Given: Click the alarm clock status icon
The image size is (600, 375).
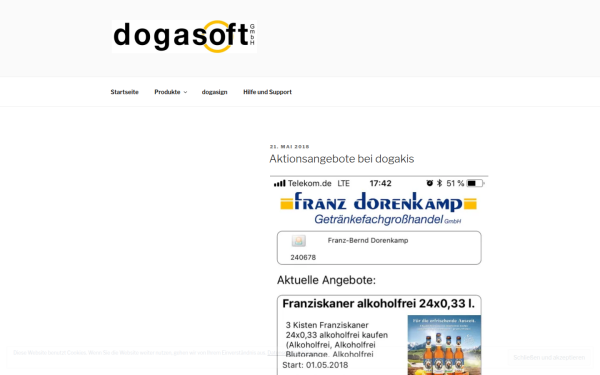Looking at the screenshot, I should pos(430,183).
